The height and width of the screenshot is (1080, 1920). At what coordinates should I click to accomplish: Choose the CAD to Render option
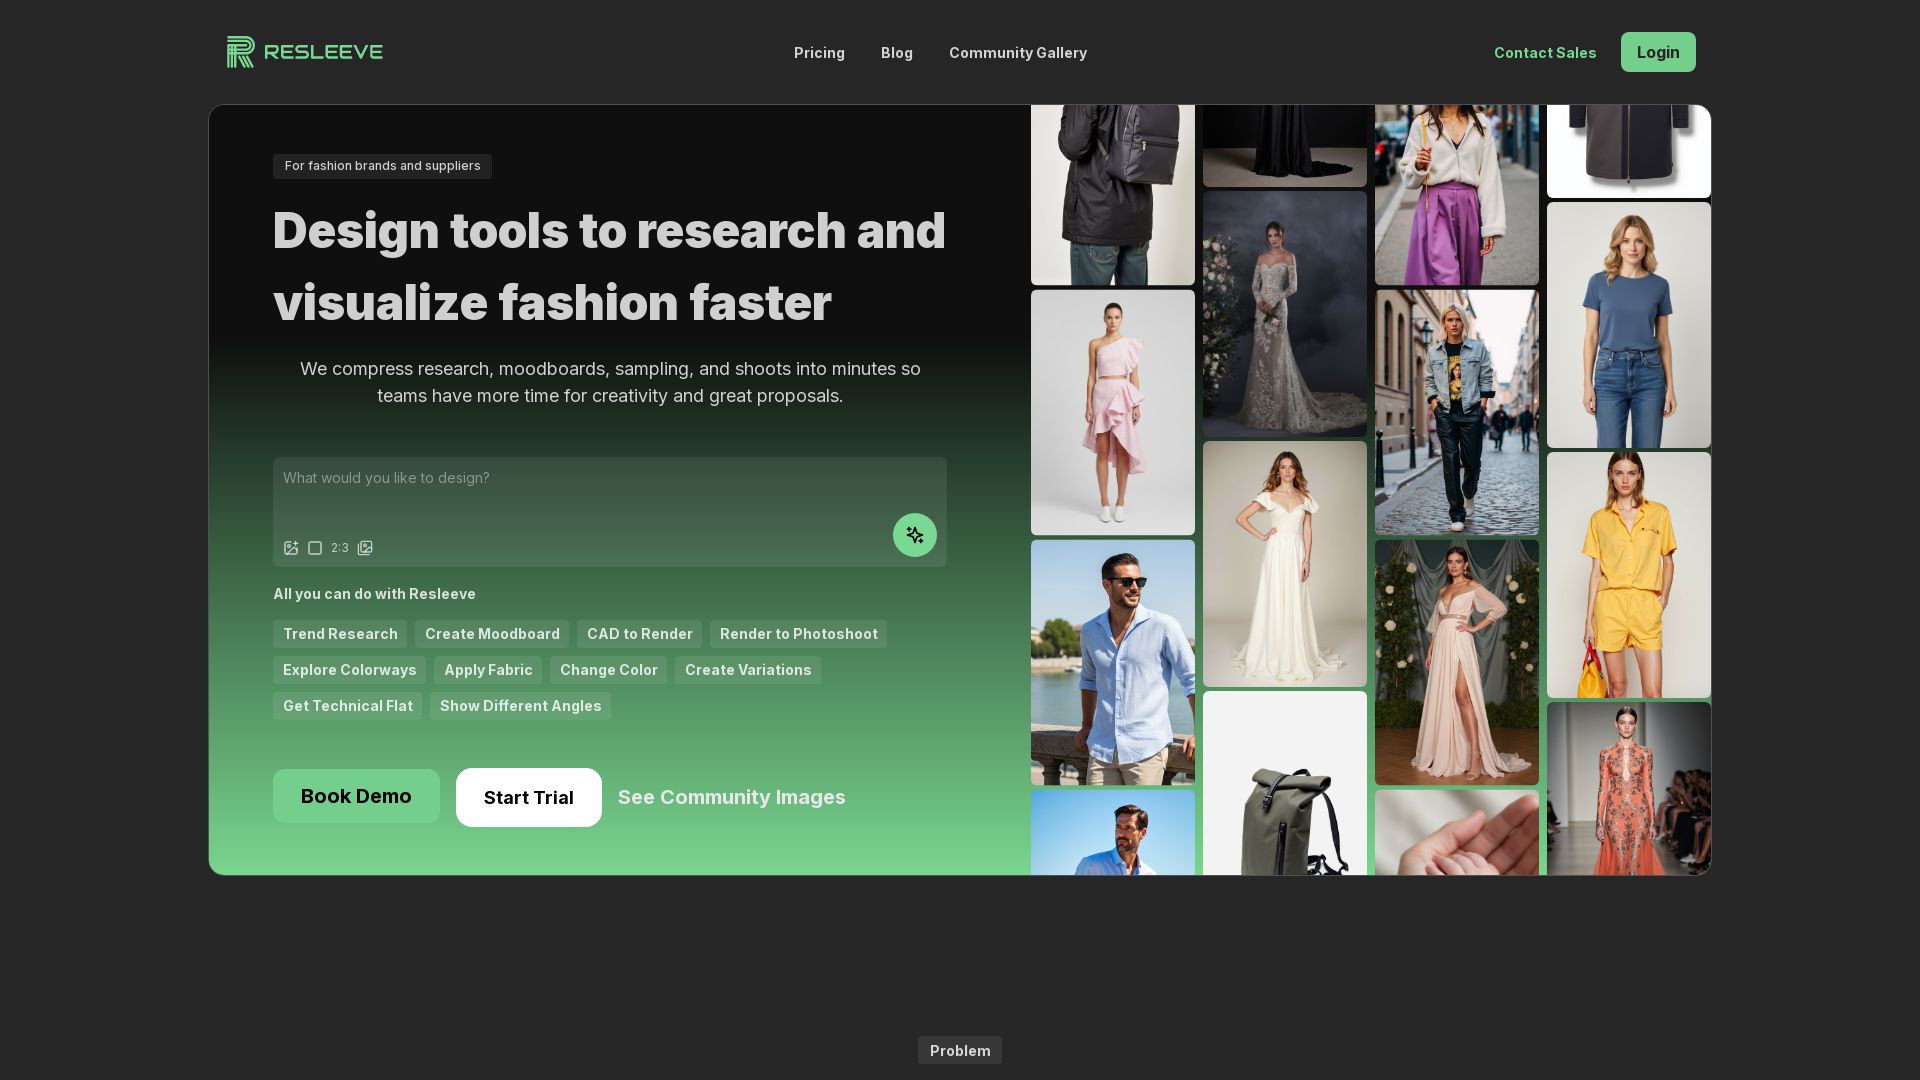639,634
